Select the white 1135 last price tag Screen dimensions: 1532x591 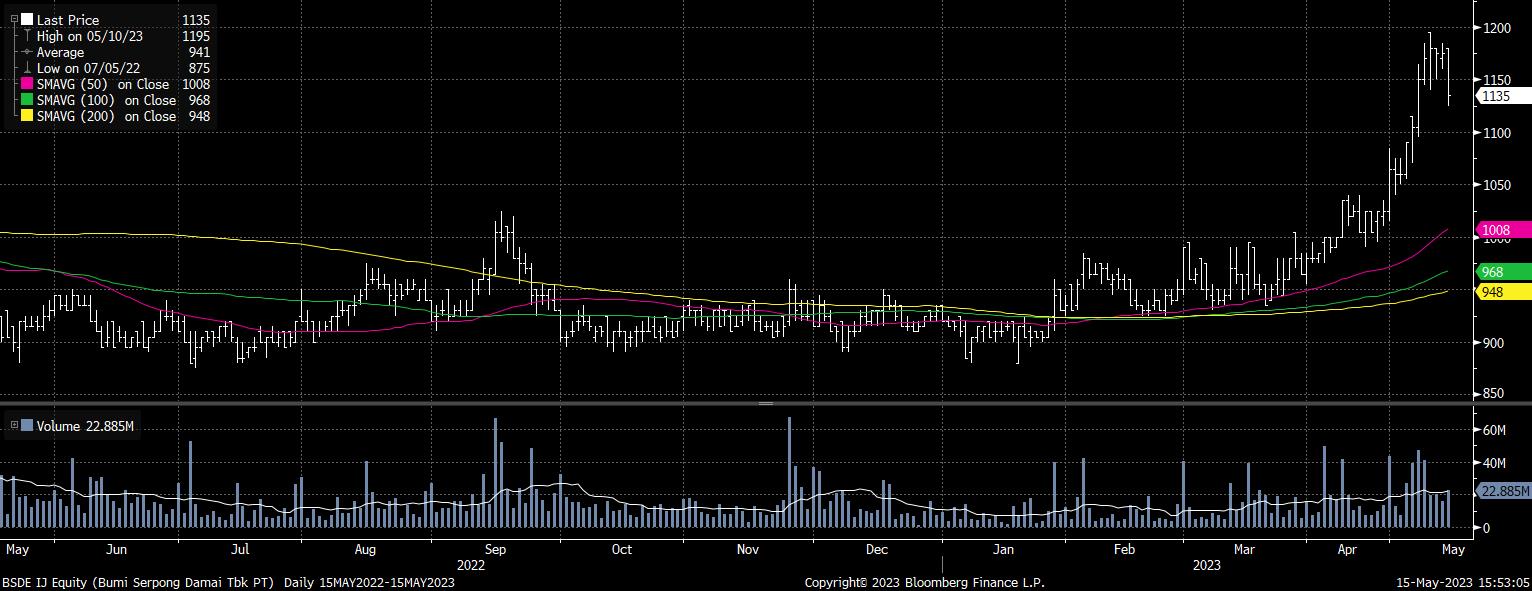tap(1502, 96)
